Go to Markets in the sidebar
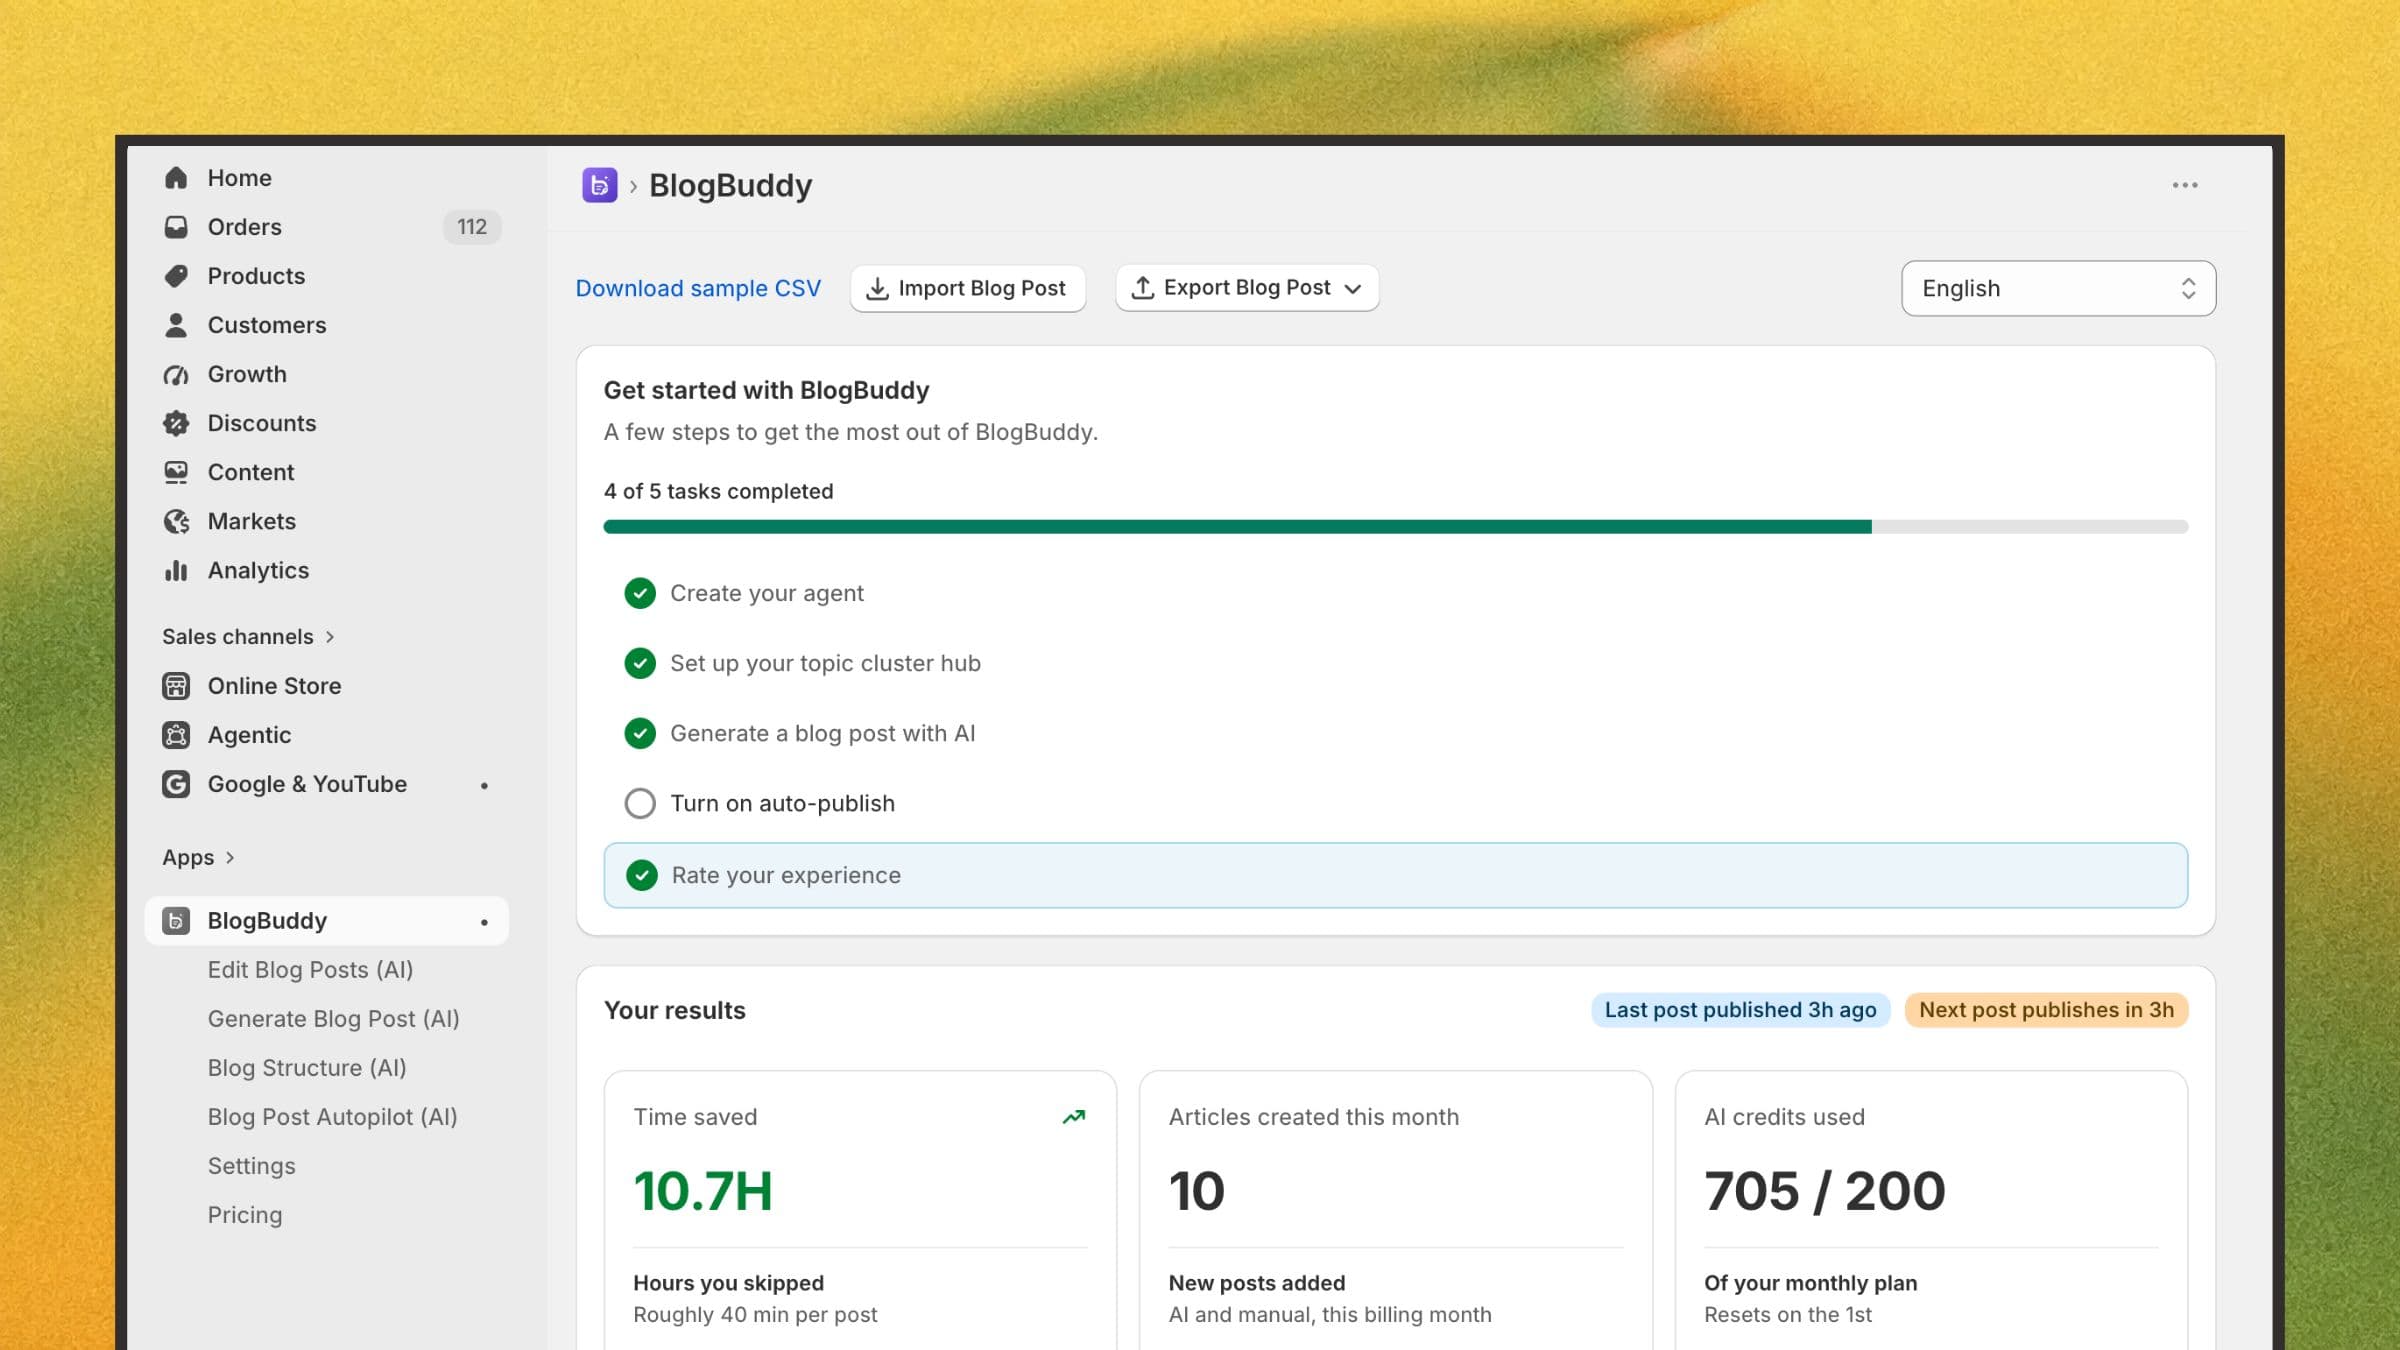Viewport: 2400px width, 1350px height. click(x=252, y=521)
